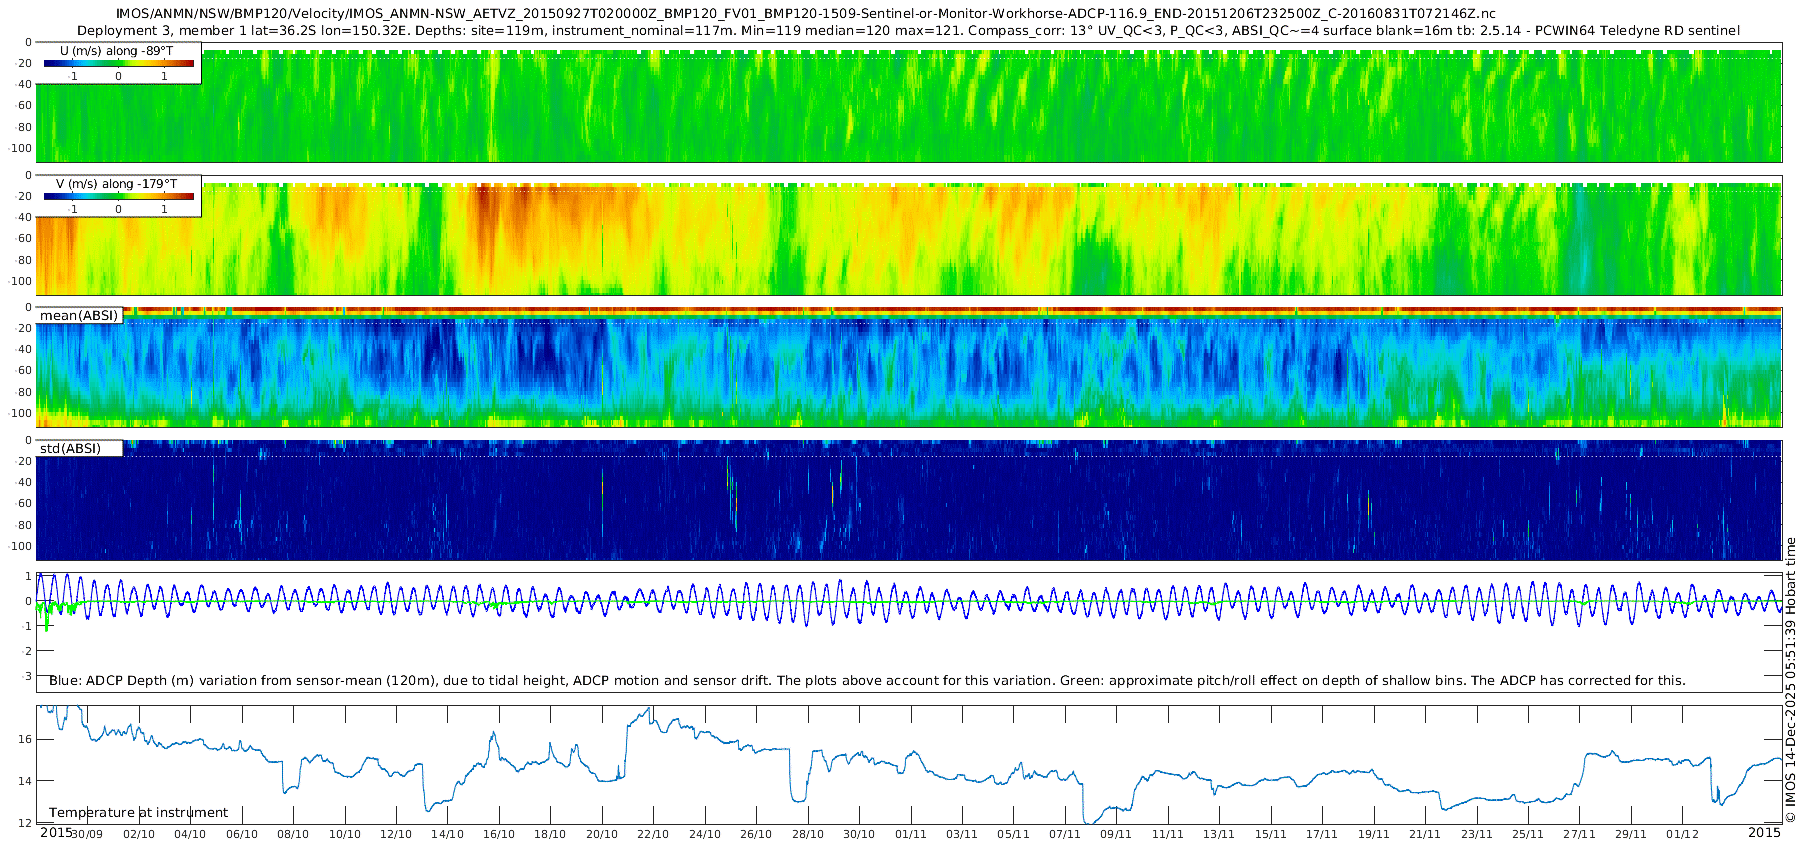The image size is (1800, 850).
Task: Click the blue ADCP Depth description caption
Action: click(x=867, y=681)
